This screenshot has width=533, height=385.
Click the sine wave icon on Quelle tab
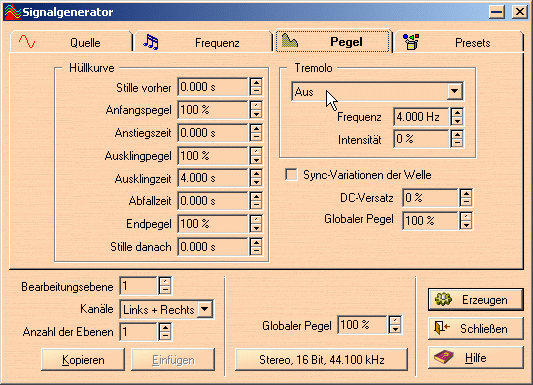point(27,41)
